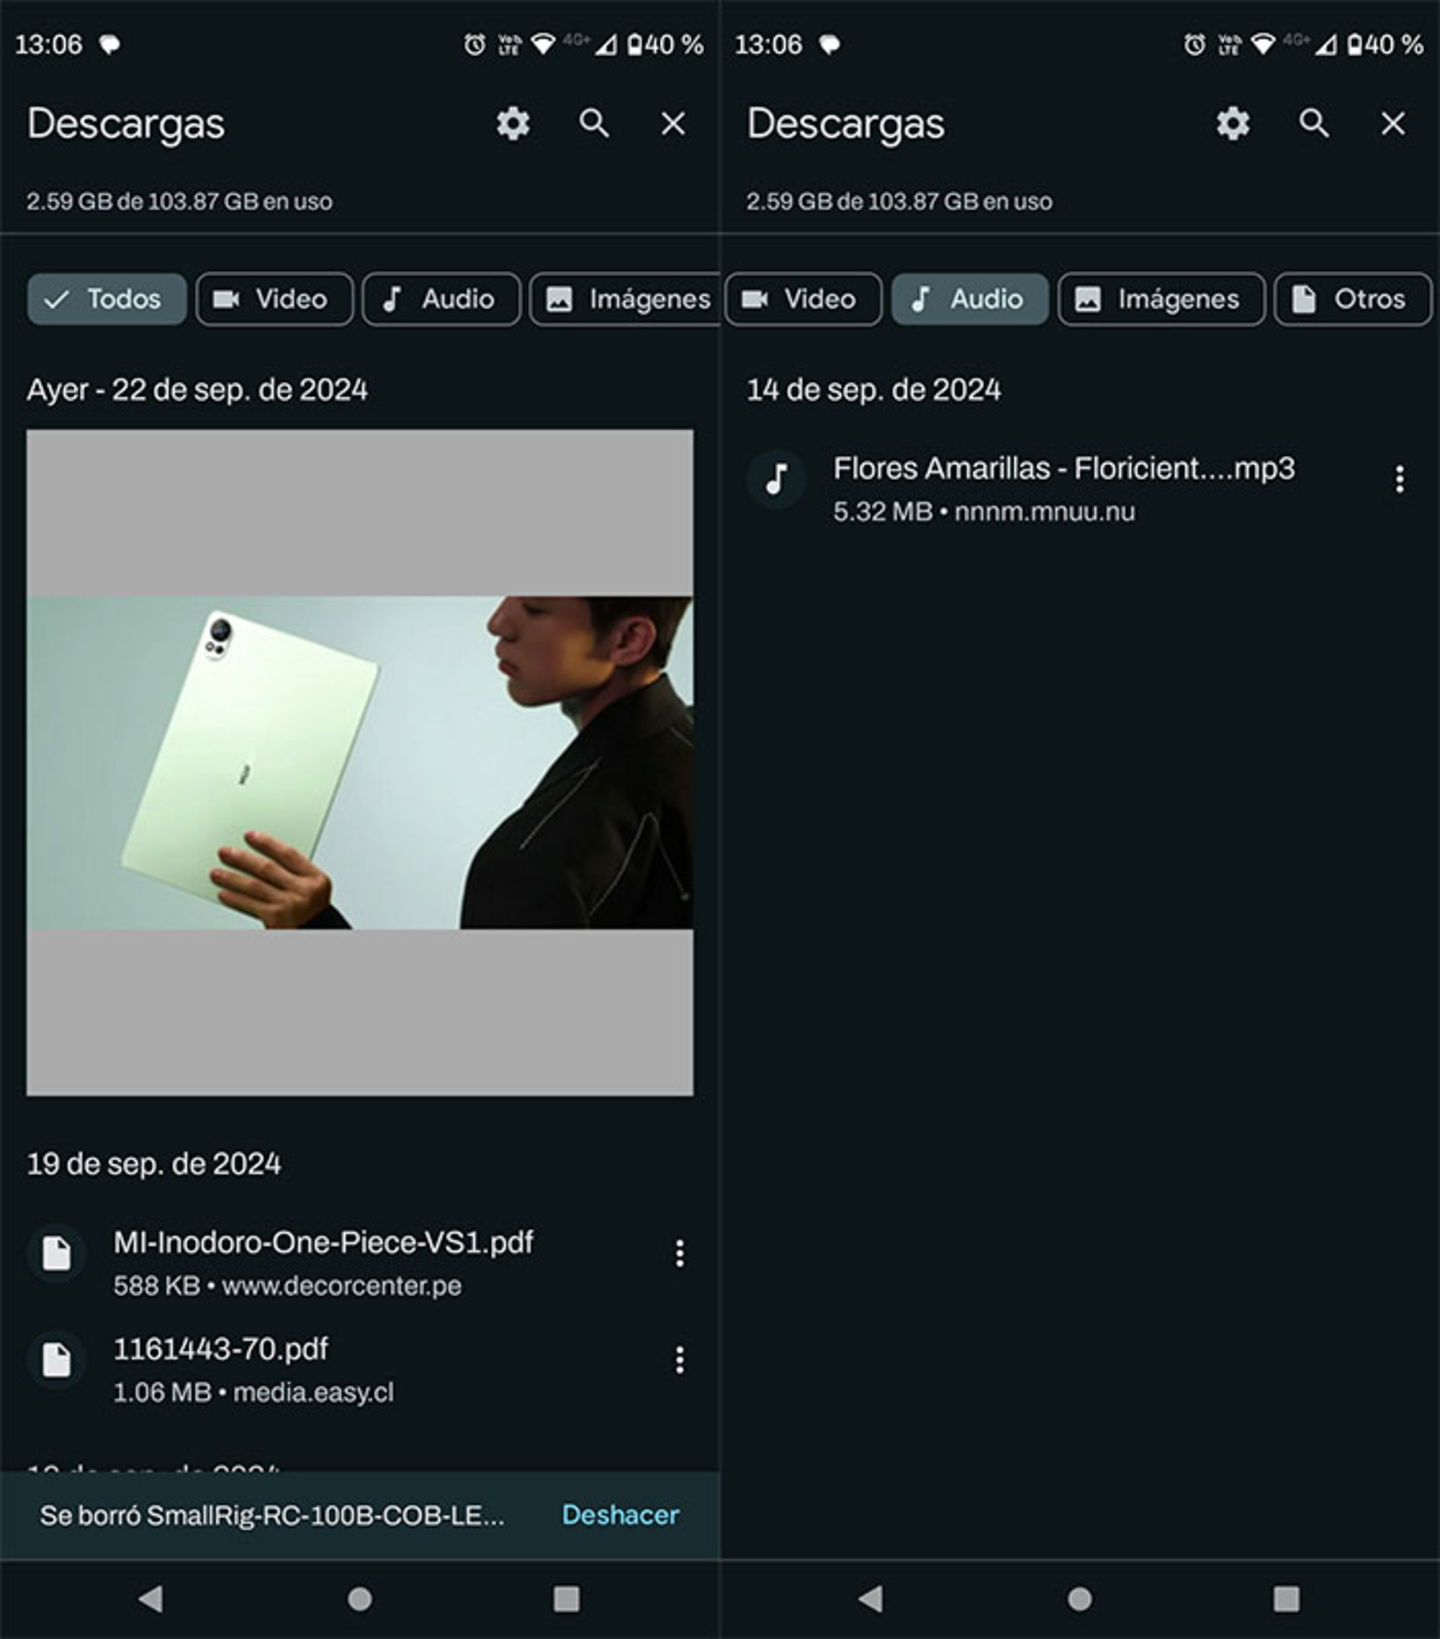
Task: Select Video filter chip in left screen
Action: point(275,299)
